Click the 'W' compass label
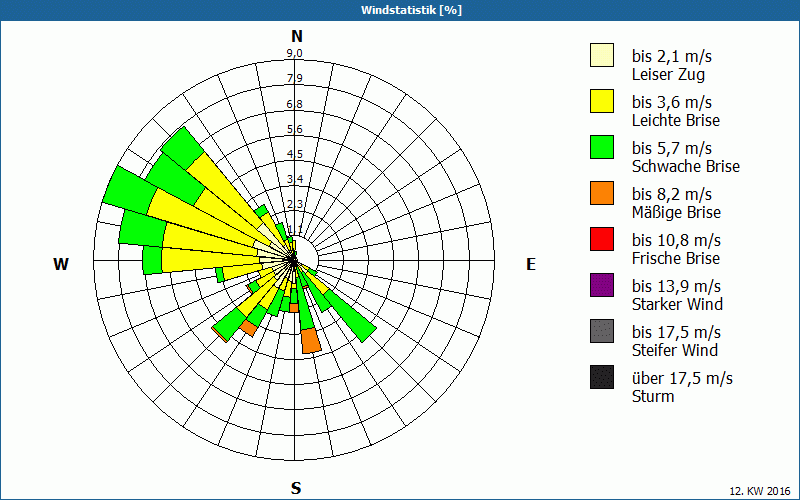800x500 pixels. click(61, 264)
